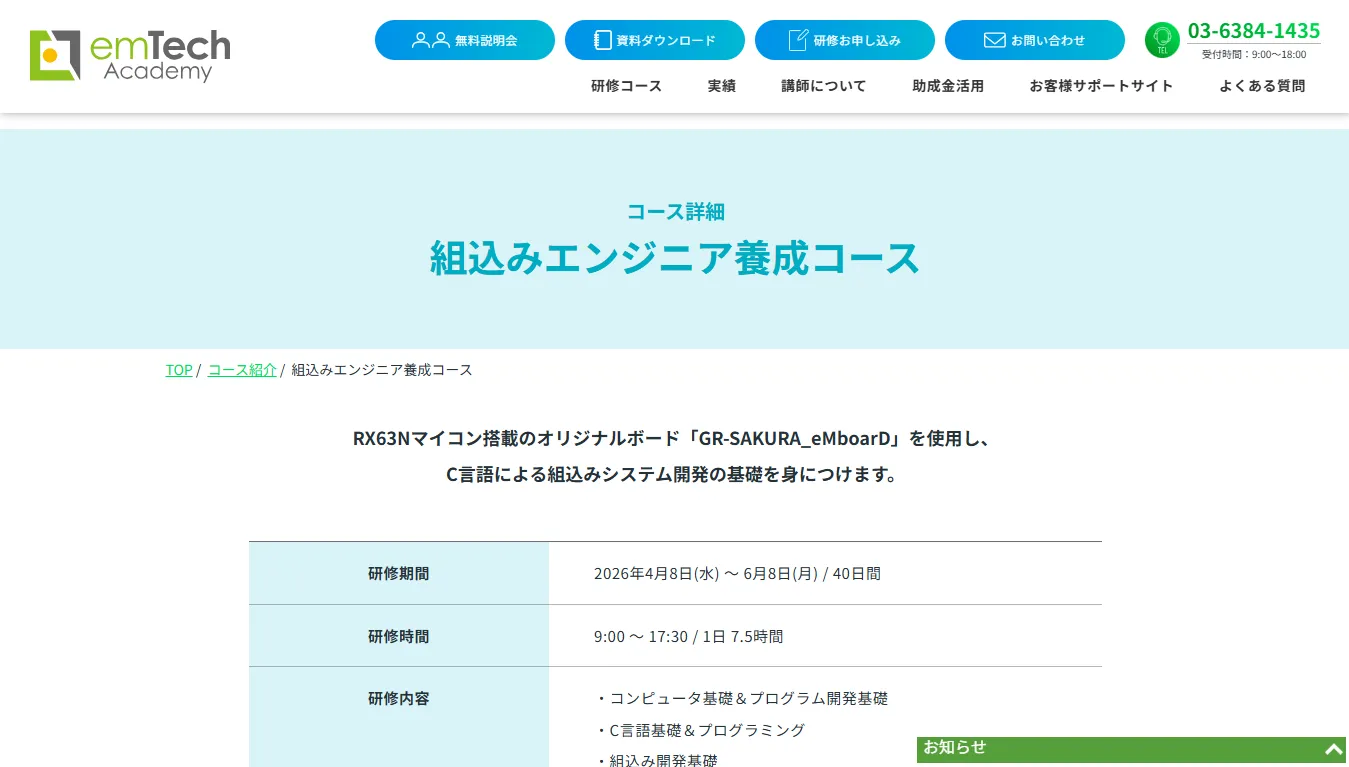Go to the 実績 menu item
1349x767 pixels.
[721, 86]
